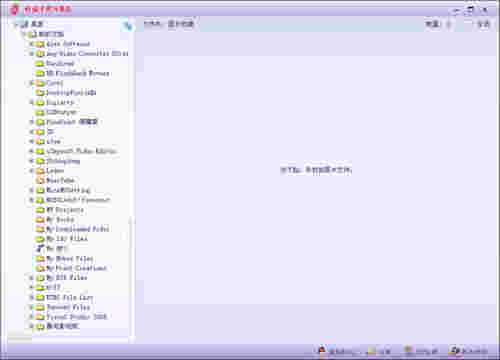Open the My Projects folder
Screen dimensions: 500x360
click(65, 210)
